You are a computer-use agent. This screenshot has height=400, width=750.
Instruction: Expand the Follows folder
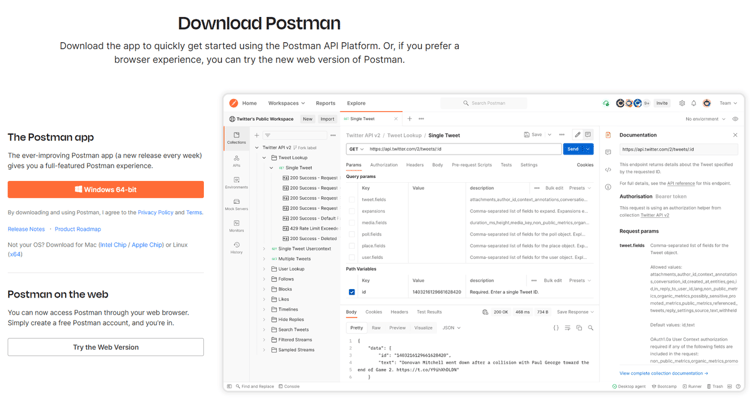(264, 279)
